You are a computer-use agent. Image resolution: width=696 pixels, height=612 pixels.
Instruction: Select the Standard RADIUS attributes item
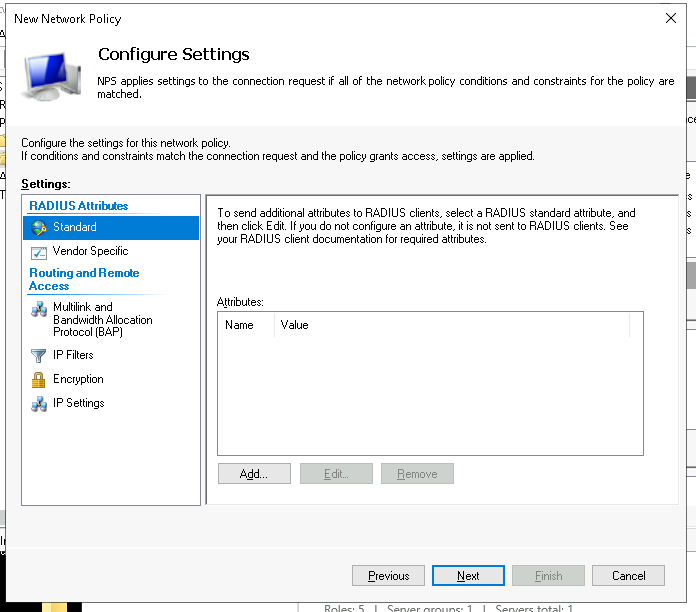click(75, 228)
